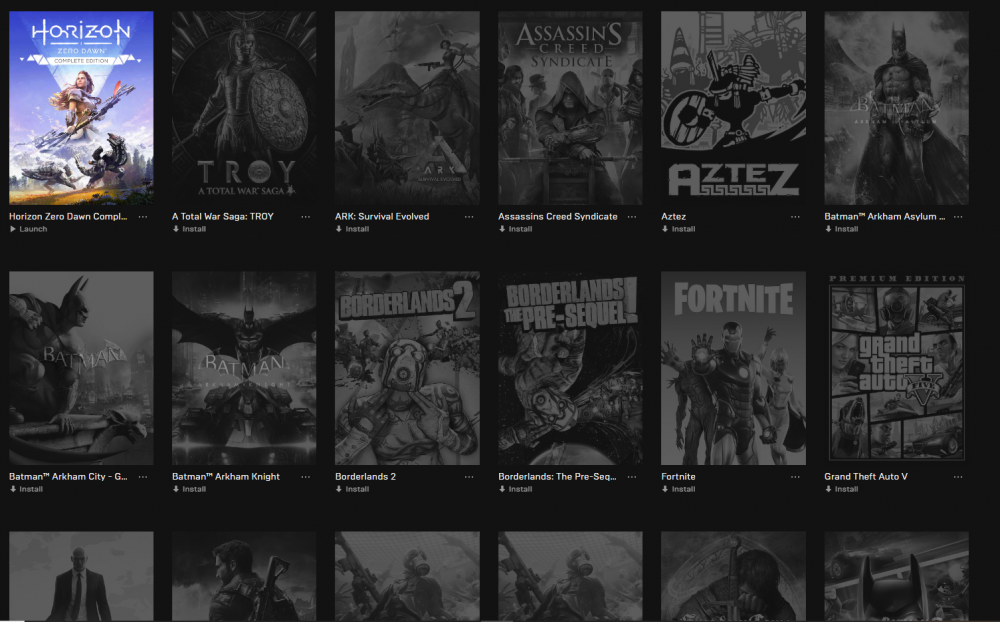Install Batman Arkham Knight

coord(189,489)
